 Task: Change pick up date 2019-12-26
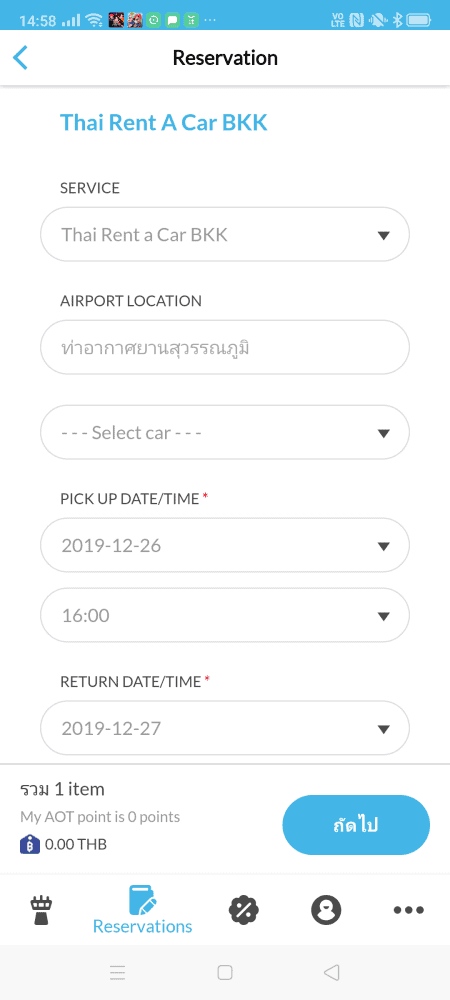225,545
